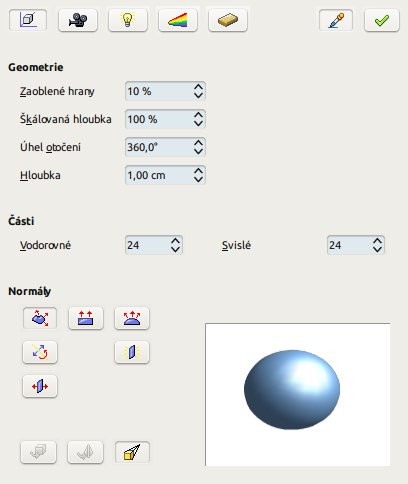The height and width of the screenshot is (484, 408).
Task: Increase Svislé segments with up arrow
Action: [378, 241]
